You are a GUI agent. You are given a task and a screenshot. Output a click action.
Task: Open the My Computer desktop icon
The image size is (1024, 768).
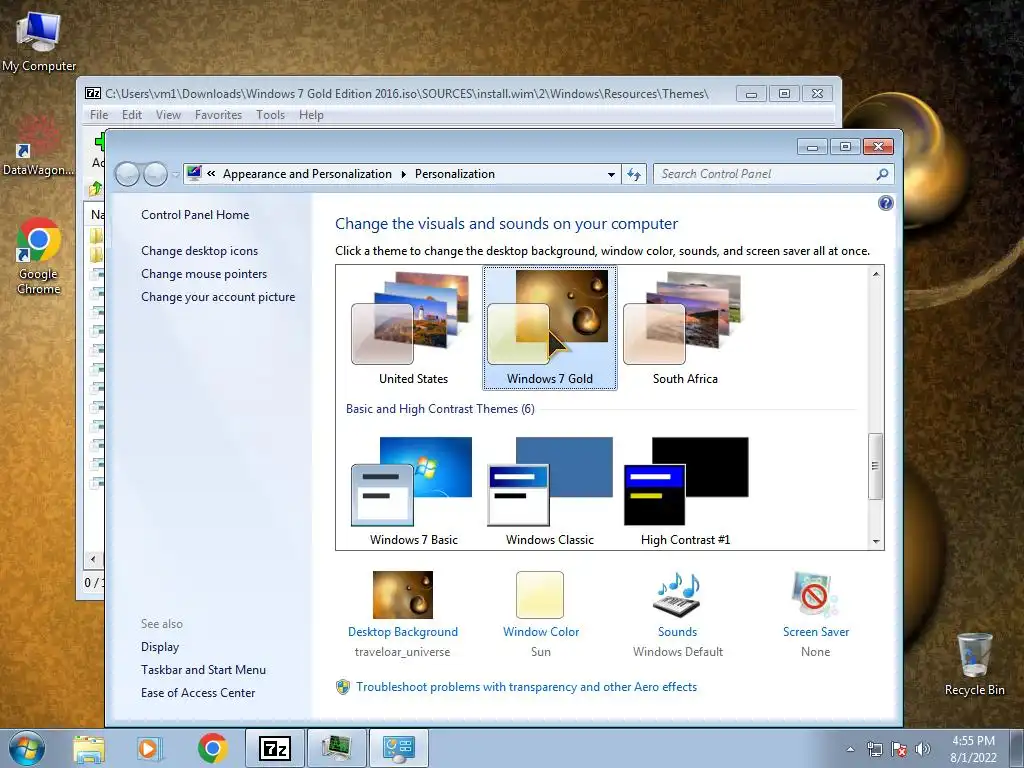pos(39,40)
